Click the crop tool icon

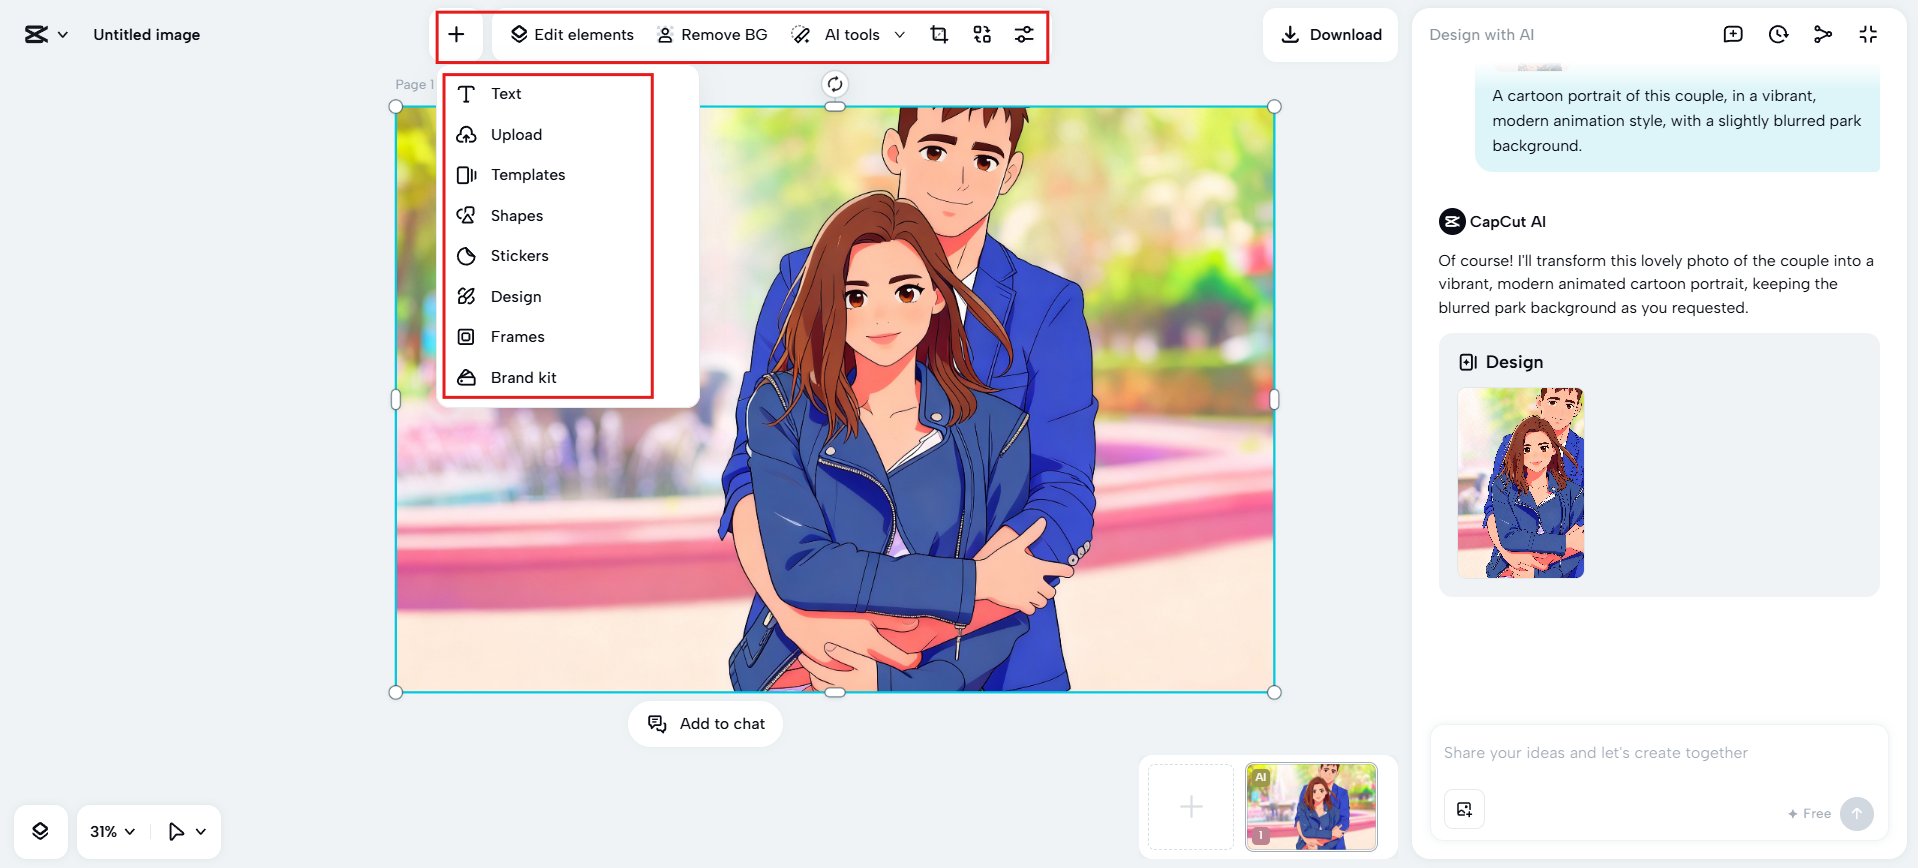pyautogui.click(x=939, y=35)
